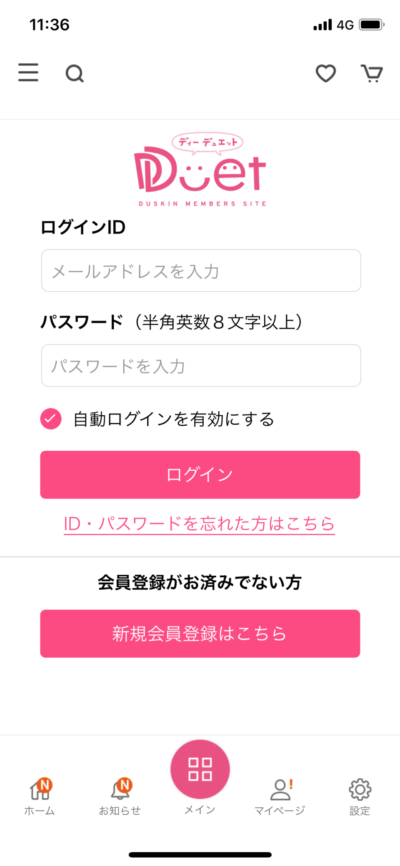Focus the メールアドレスを入力 field
Viewport: 400px width, 866px height.
click(201, 271)
